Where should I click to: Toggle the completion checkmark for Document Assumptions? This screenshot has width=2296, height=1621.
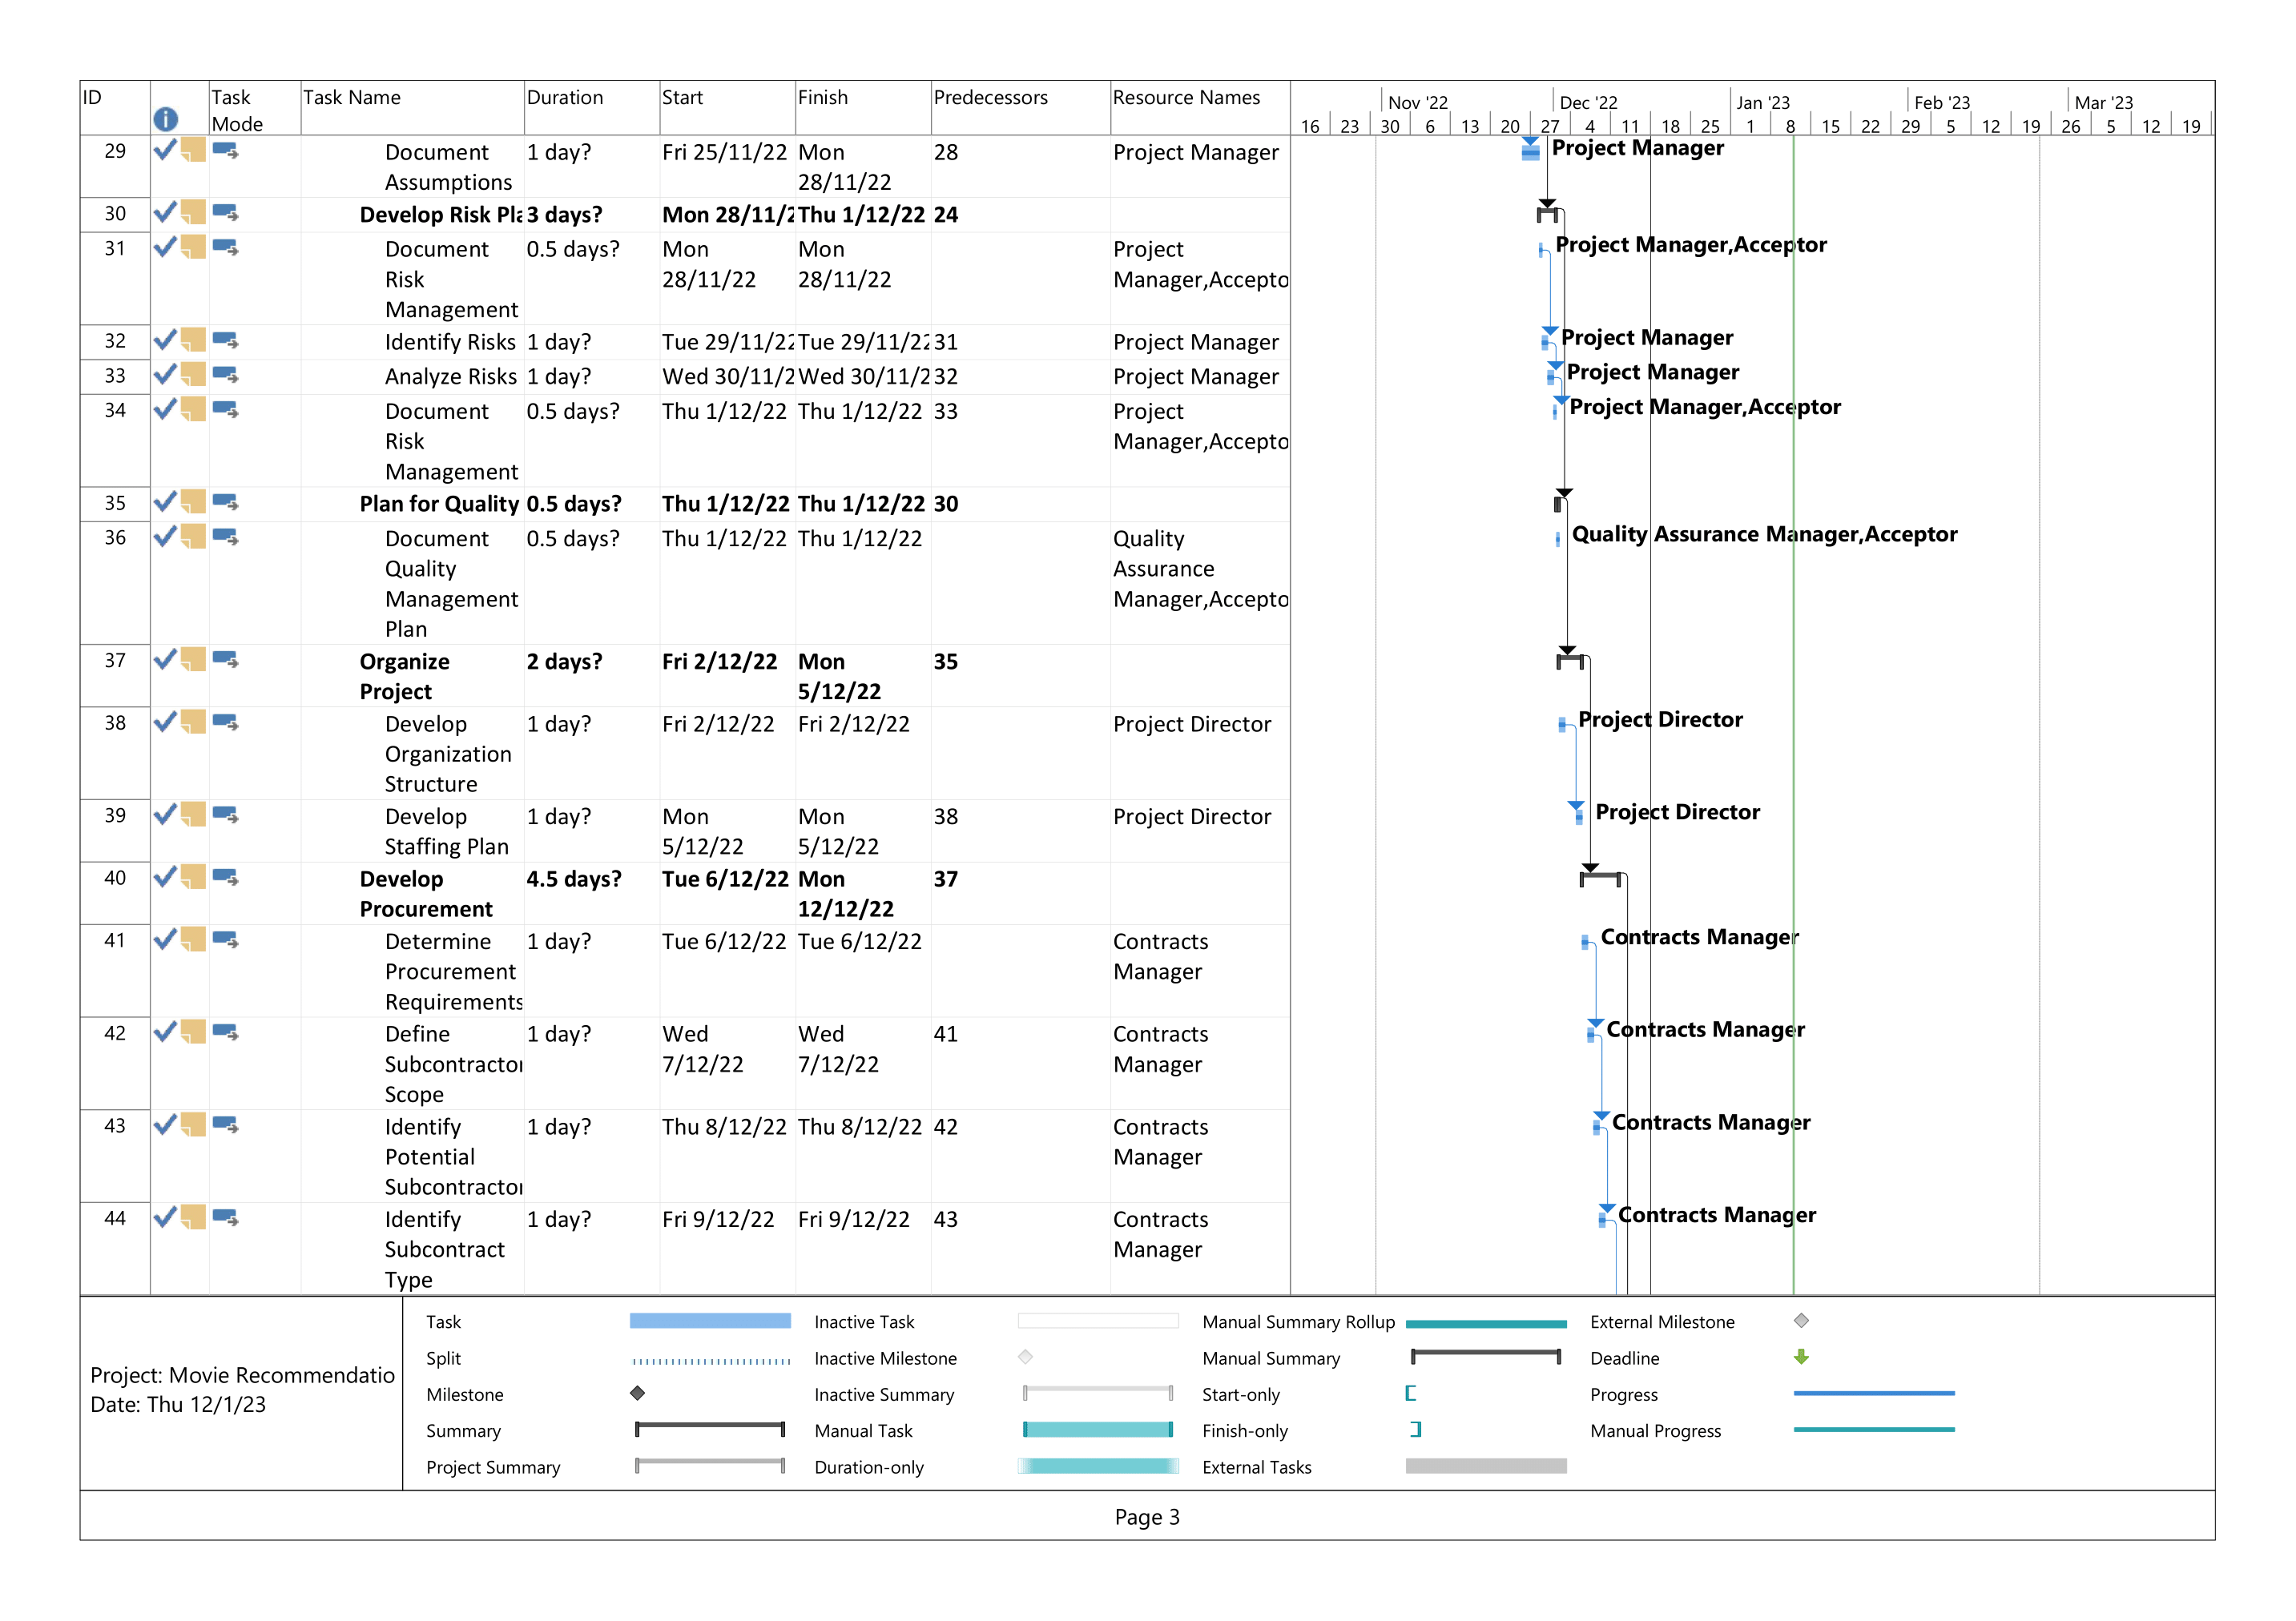click(x=165, y=149)
